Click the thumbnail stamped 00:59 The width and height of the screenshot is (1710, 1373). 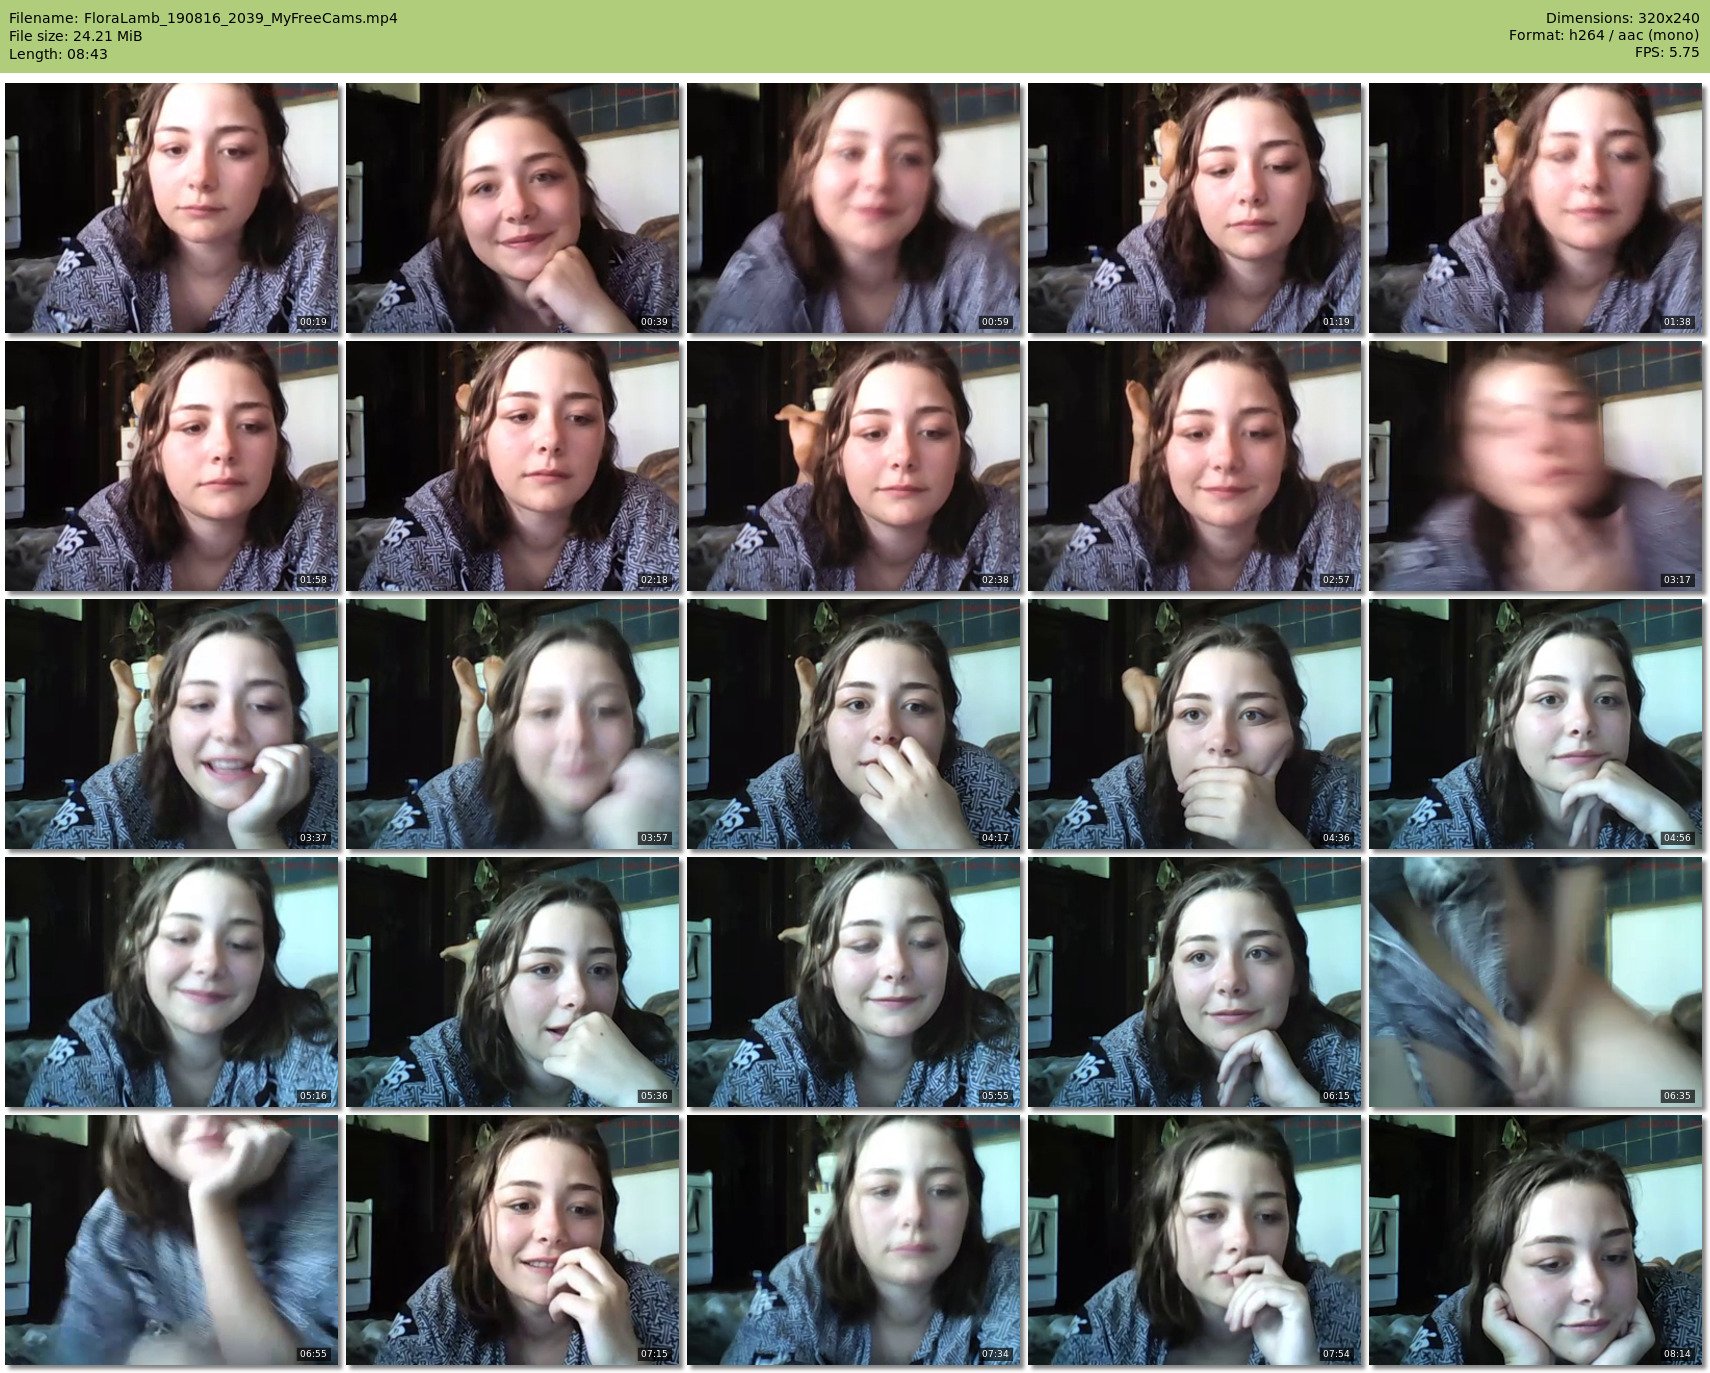tap(853, 208)
